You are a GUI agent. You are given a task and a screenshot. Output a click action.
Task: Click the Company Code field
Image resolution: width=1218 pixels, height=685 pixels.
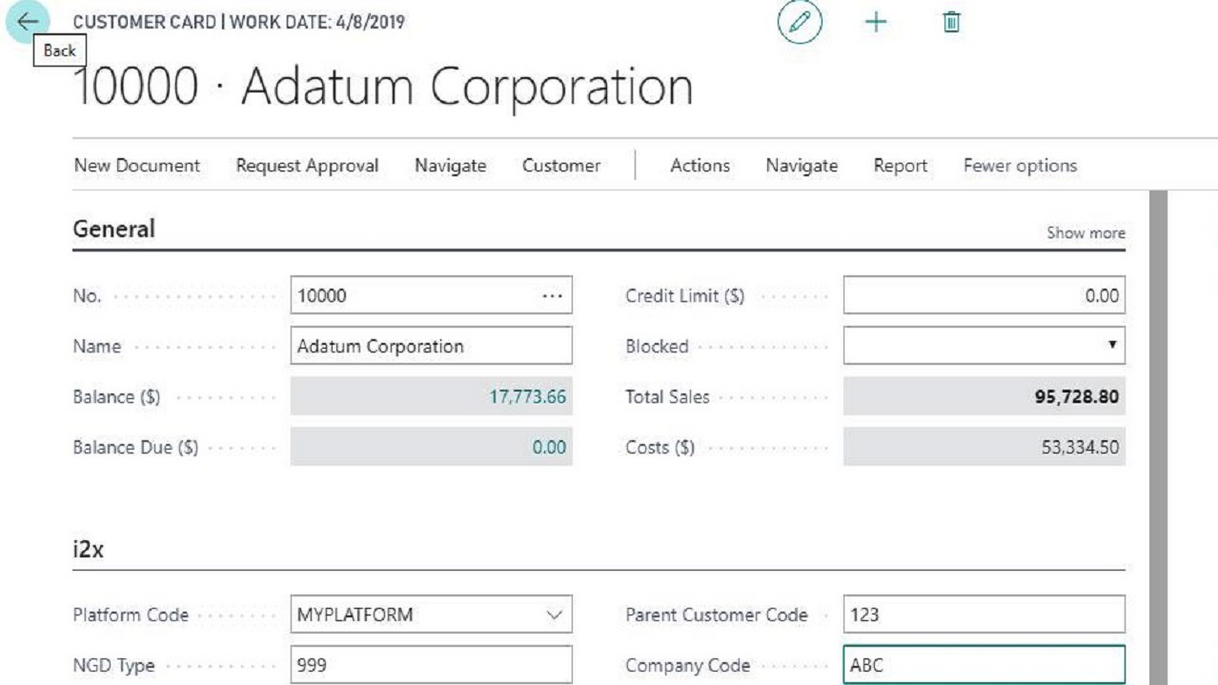(984, 665)
